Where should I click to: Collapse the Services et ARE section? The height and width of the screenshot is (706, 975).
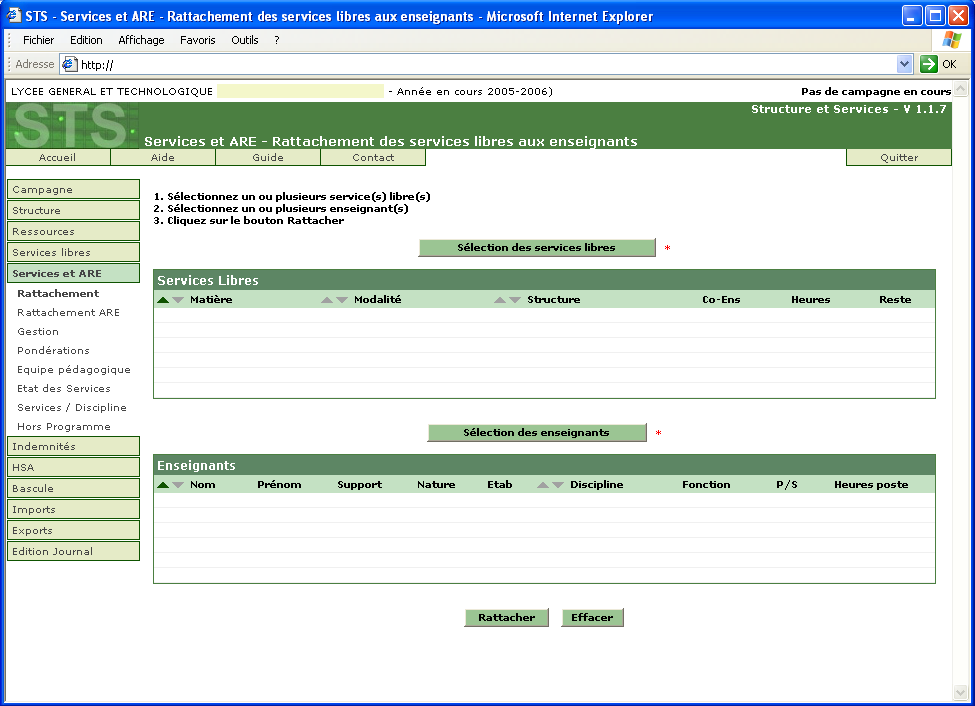tap(73, 274)
